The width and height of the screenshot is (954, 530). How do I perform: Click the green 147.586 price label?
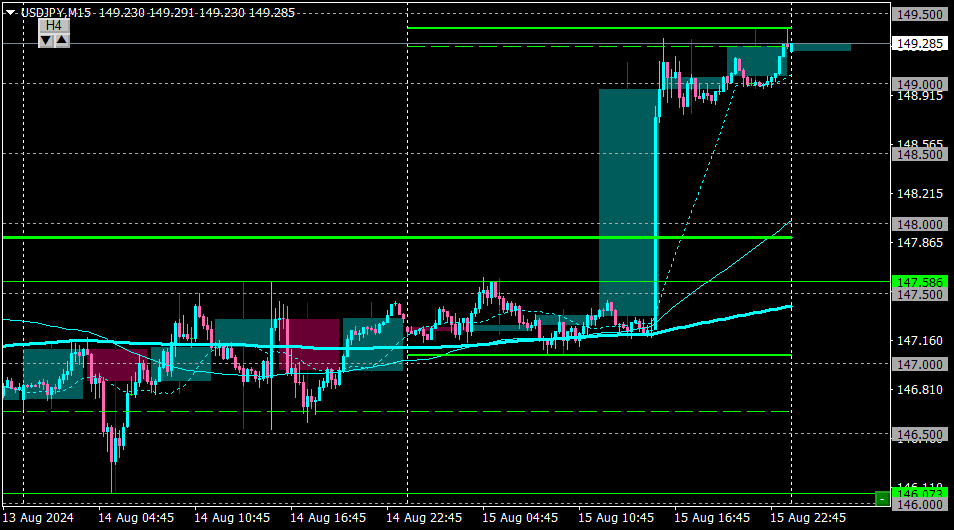[920, 282]
